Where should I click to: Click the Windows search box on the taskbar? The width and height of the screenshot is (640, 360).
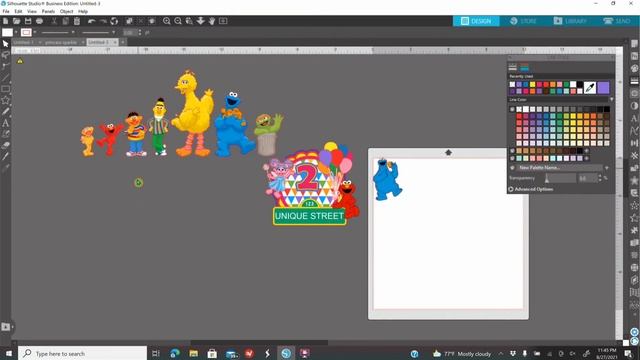pyautogui.click(x=82, y=353)
